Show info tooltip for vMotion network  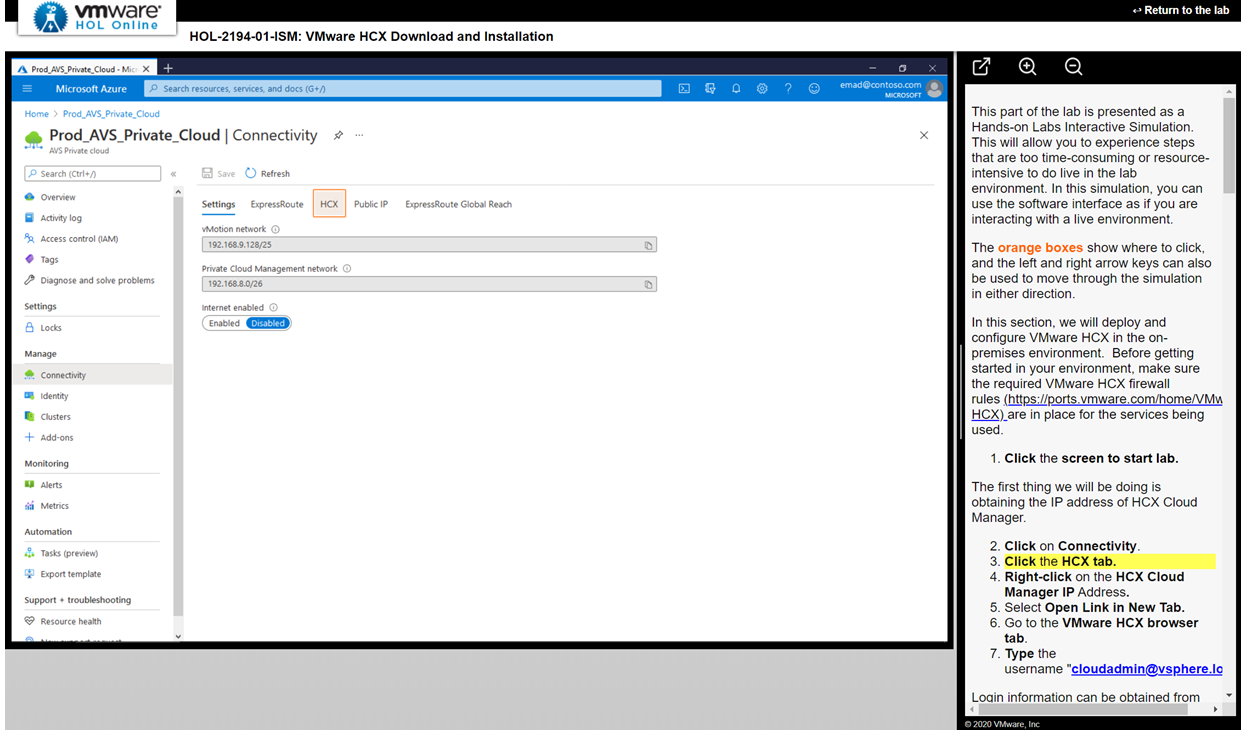tap(276, 230)
